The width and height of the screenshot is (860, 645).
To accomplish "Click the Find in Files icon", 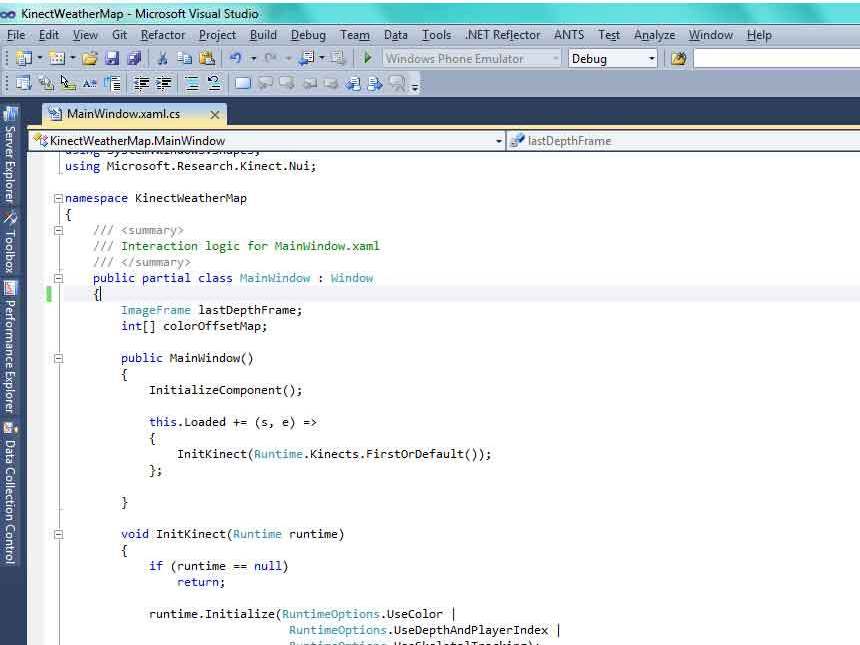I will 678,58.
